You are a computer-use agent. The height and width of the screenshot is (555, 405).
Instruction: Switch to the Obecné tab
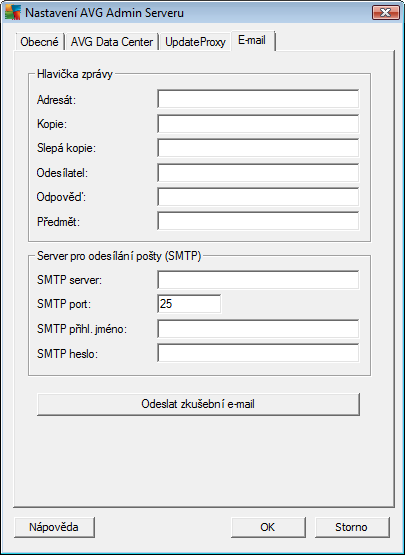pos(39,42)
